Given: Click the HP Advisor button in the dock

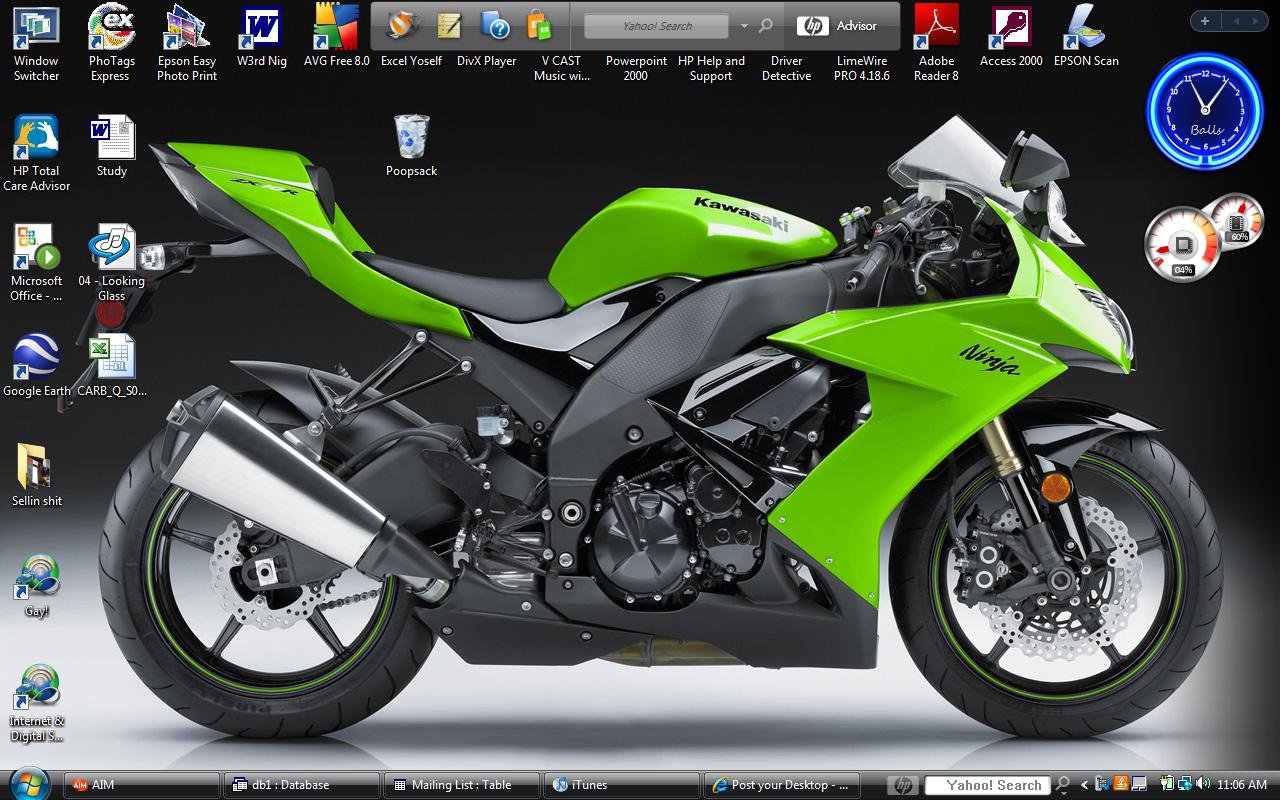Looking at the screenshot, I should [837, 26].
